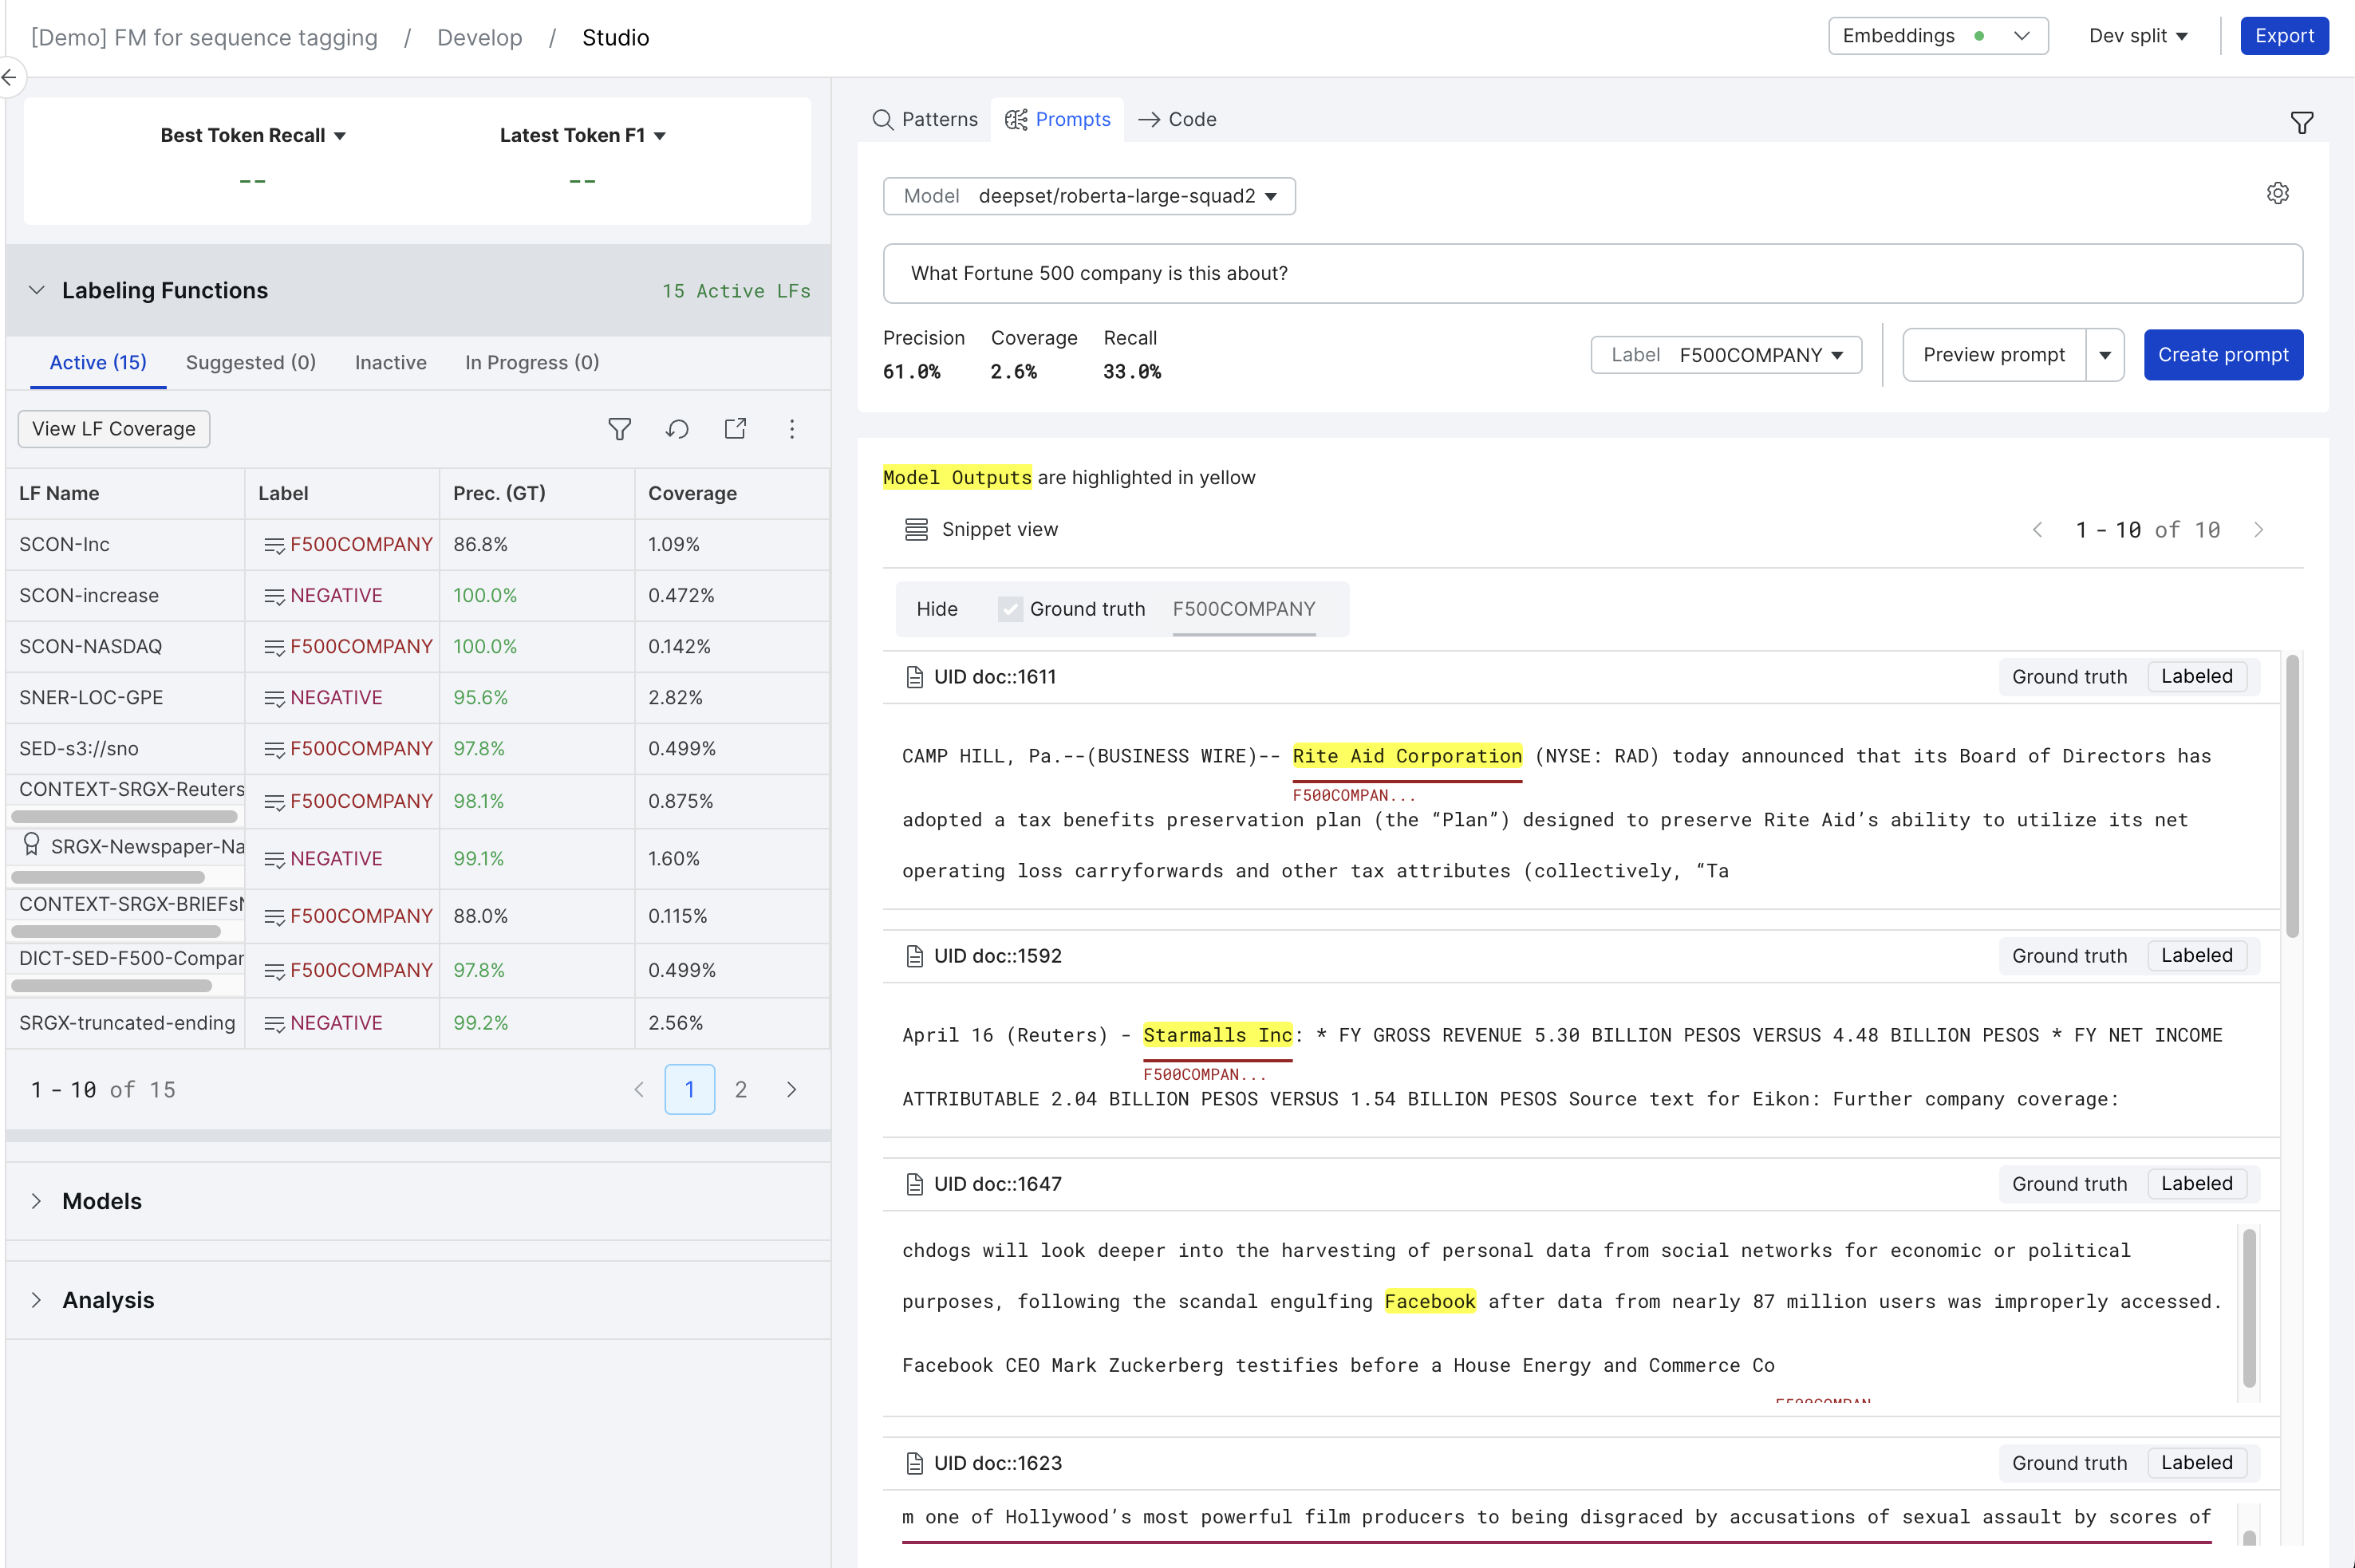Select Labeled toggle for doc::1592
This screenshot has width=2355, height=1568.
click(x=2196, y=956)
